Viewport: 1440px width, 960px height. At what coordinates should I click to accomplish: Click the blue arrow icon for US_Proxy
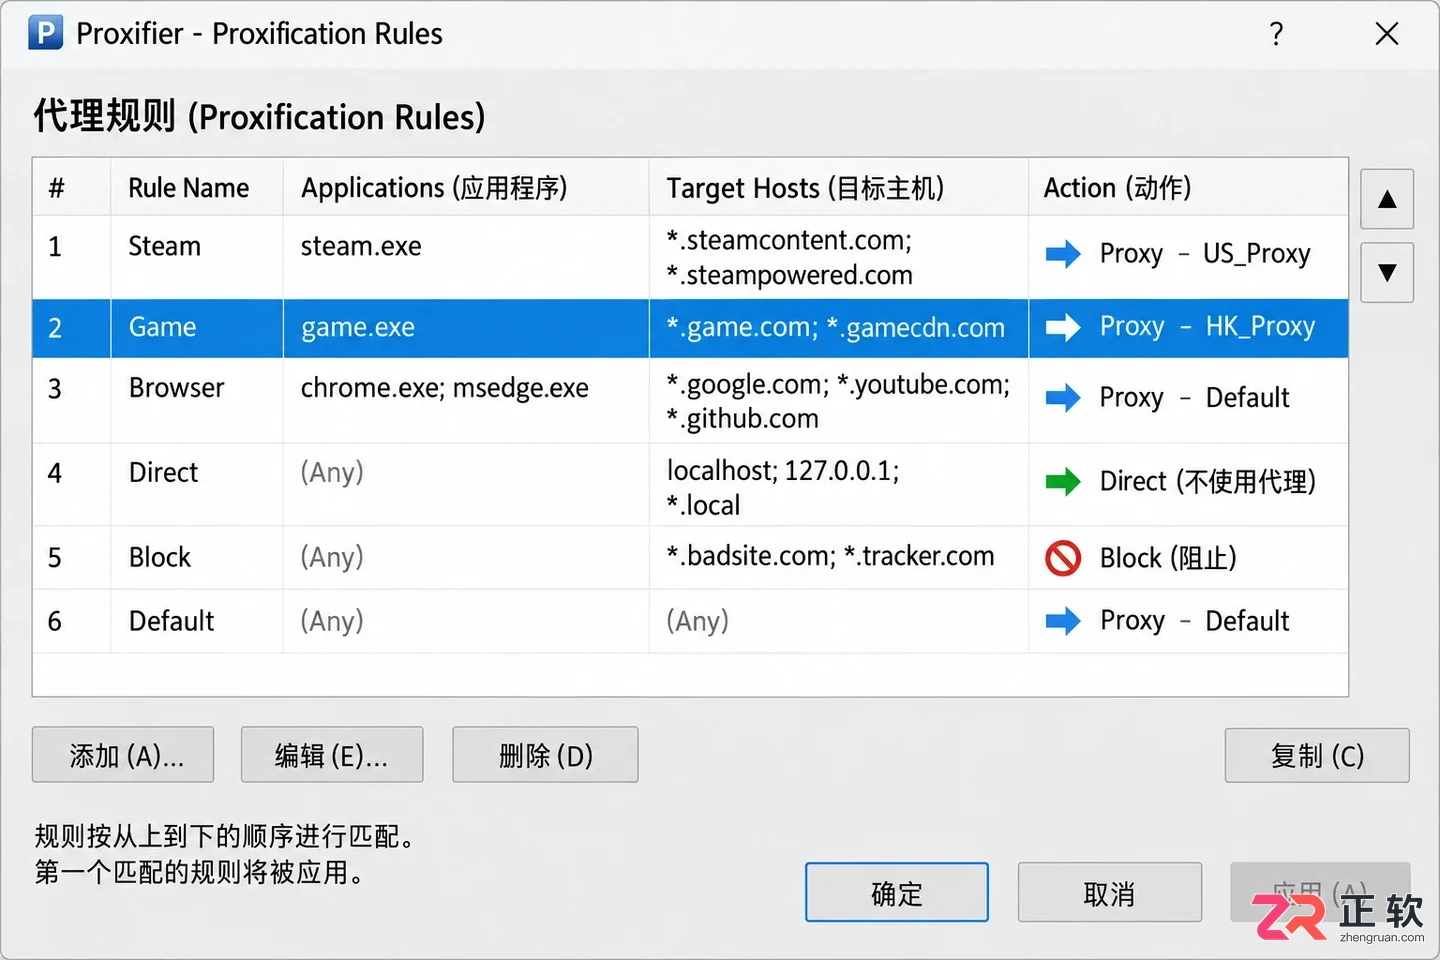click(1063, 254)
